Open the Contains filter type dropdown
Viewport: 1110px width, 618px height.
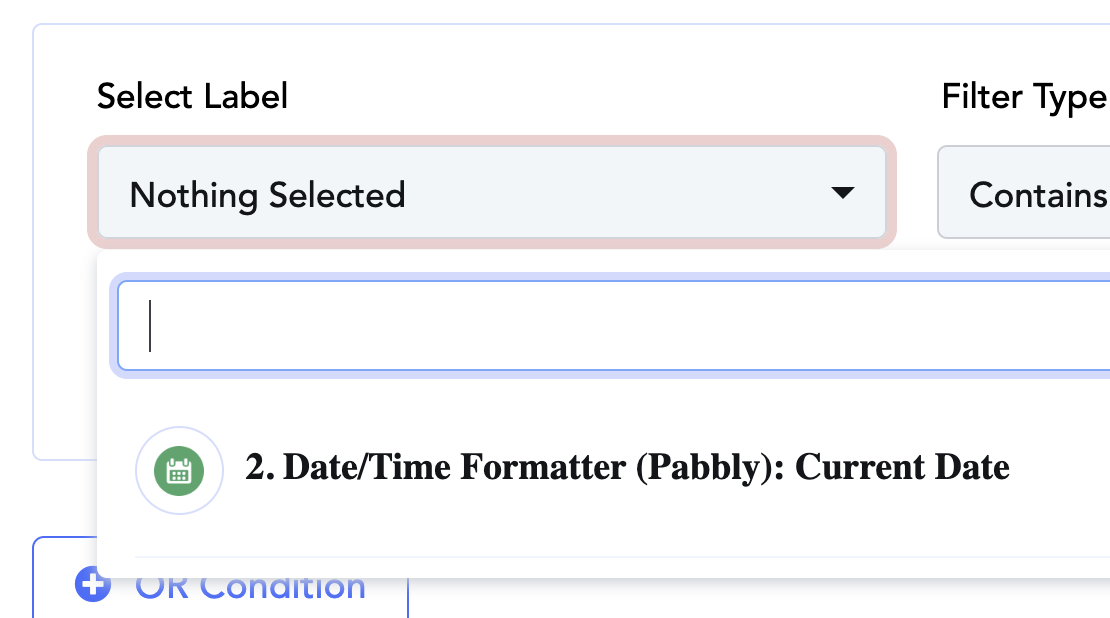pyautogui.click(x=1024, y=193)
